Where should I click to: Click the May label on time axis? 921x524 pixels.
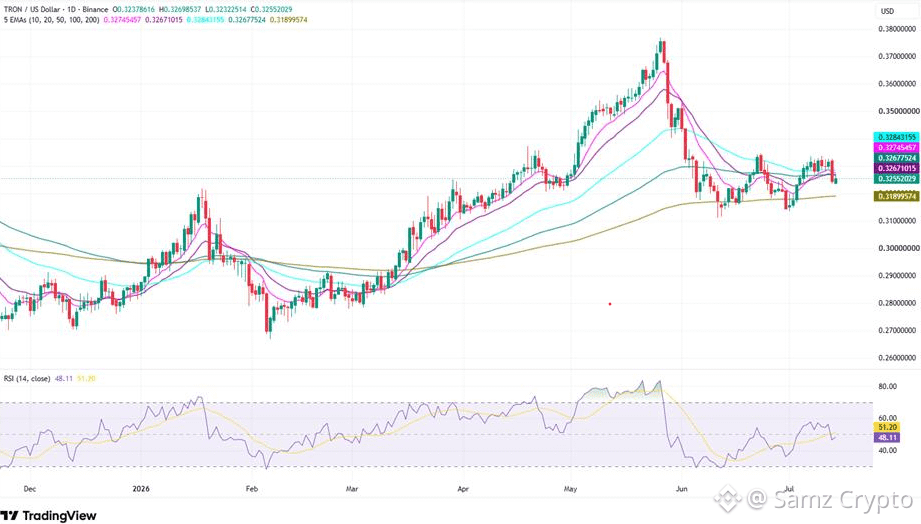click(570, 489)
